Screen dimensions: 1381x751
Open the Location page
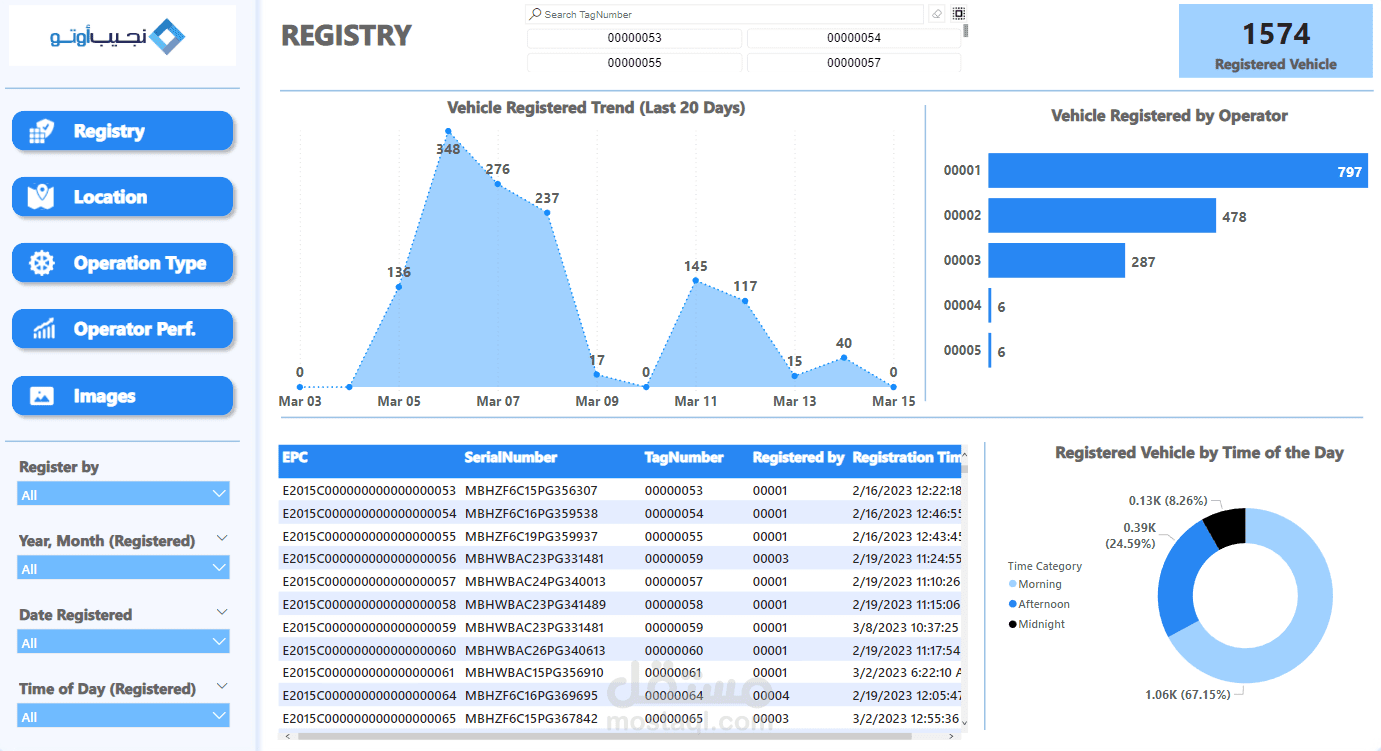tap(122, 197)
